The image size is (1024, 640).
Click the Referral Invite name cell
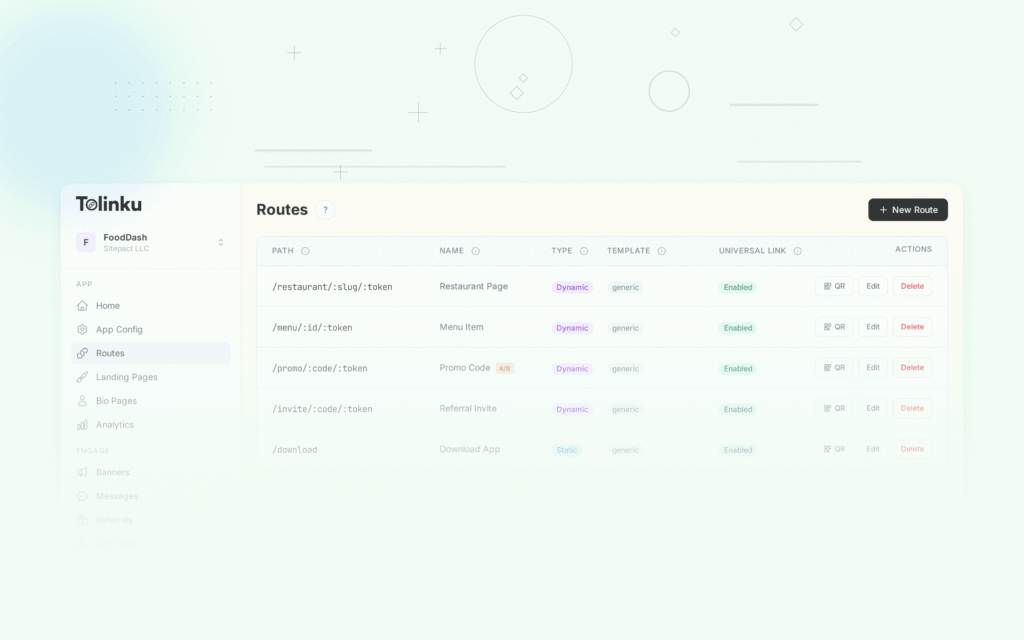(x=468, y=408)
